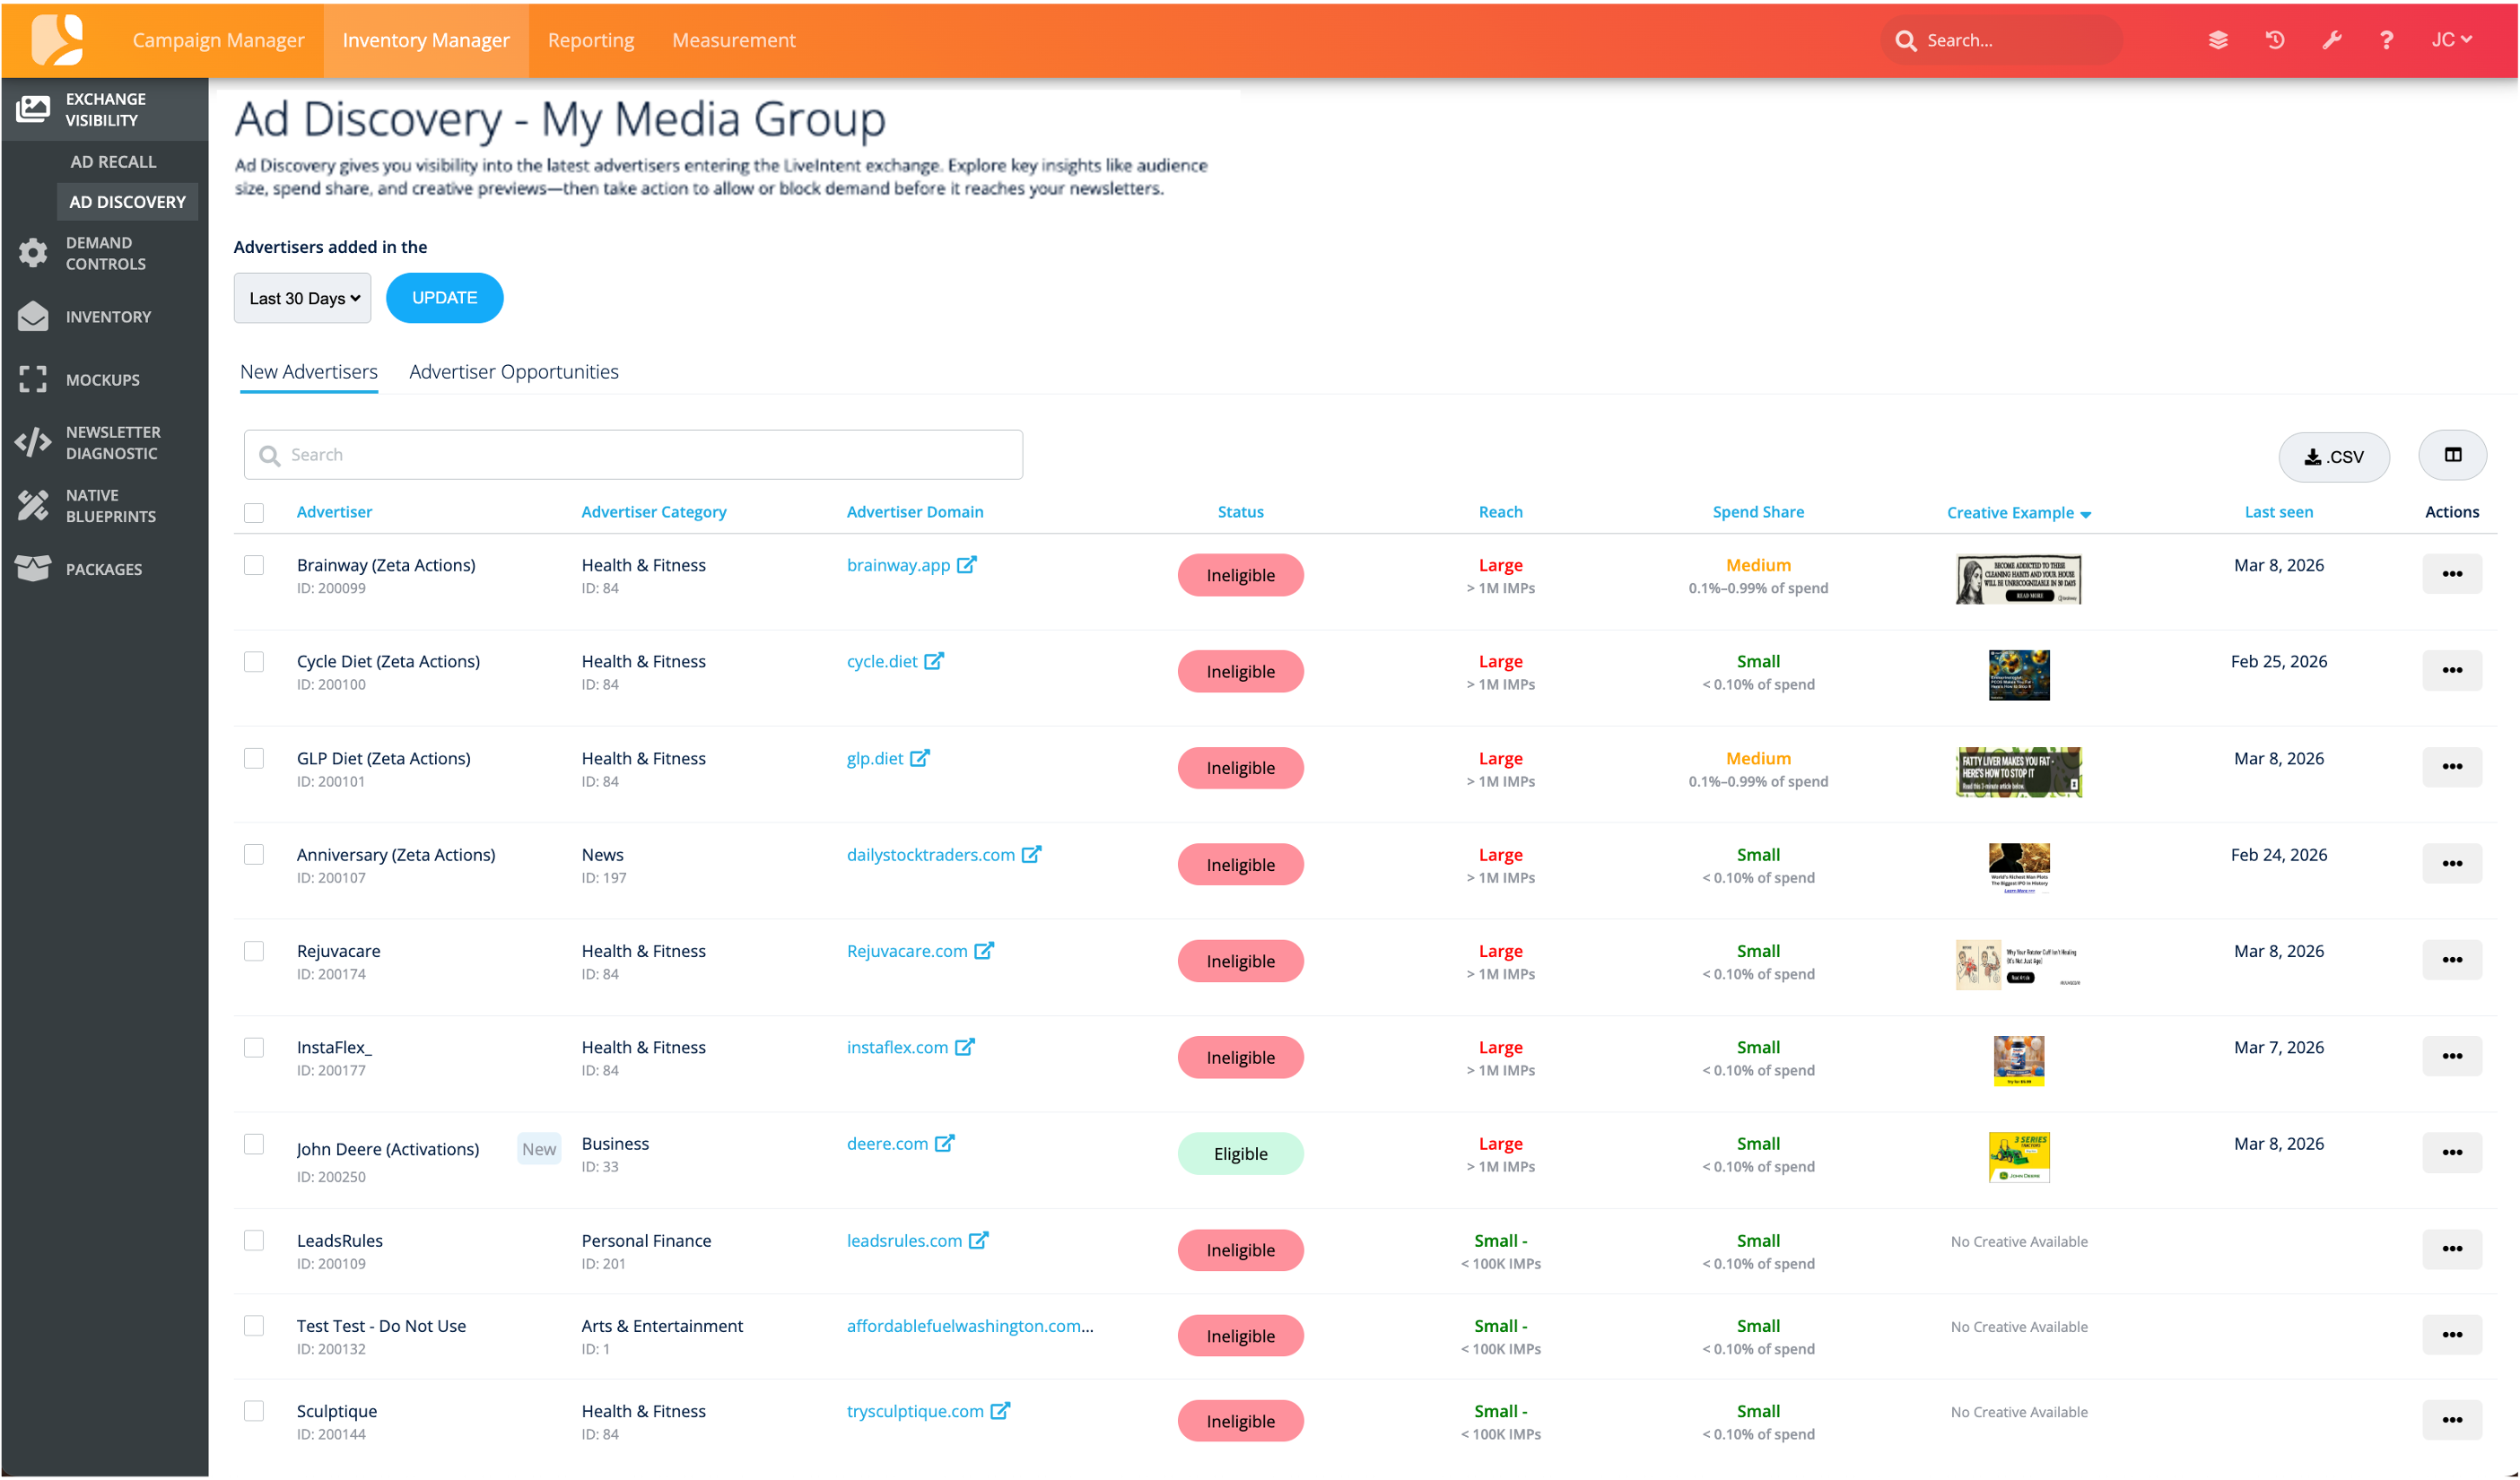Click the question mark help icon

click(2386, 40)
